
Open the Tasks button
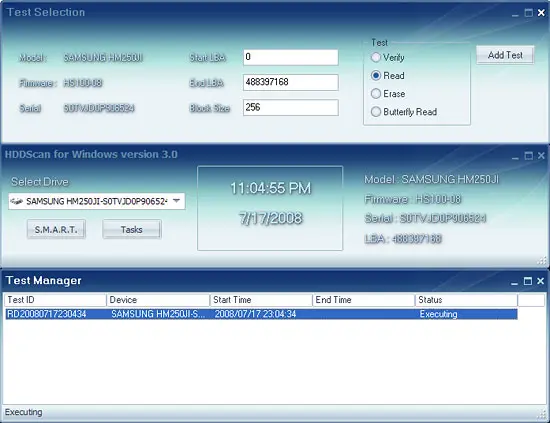click(132, 229)
